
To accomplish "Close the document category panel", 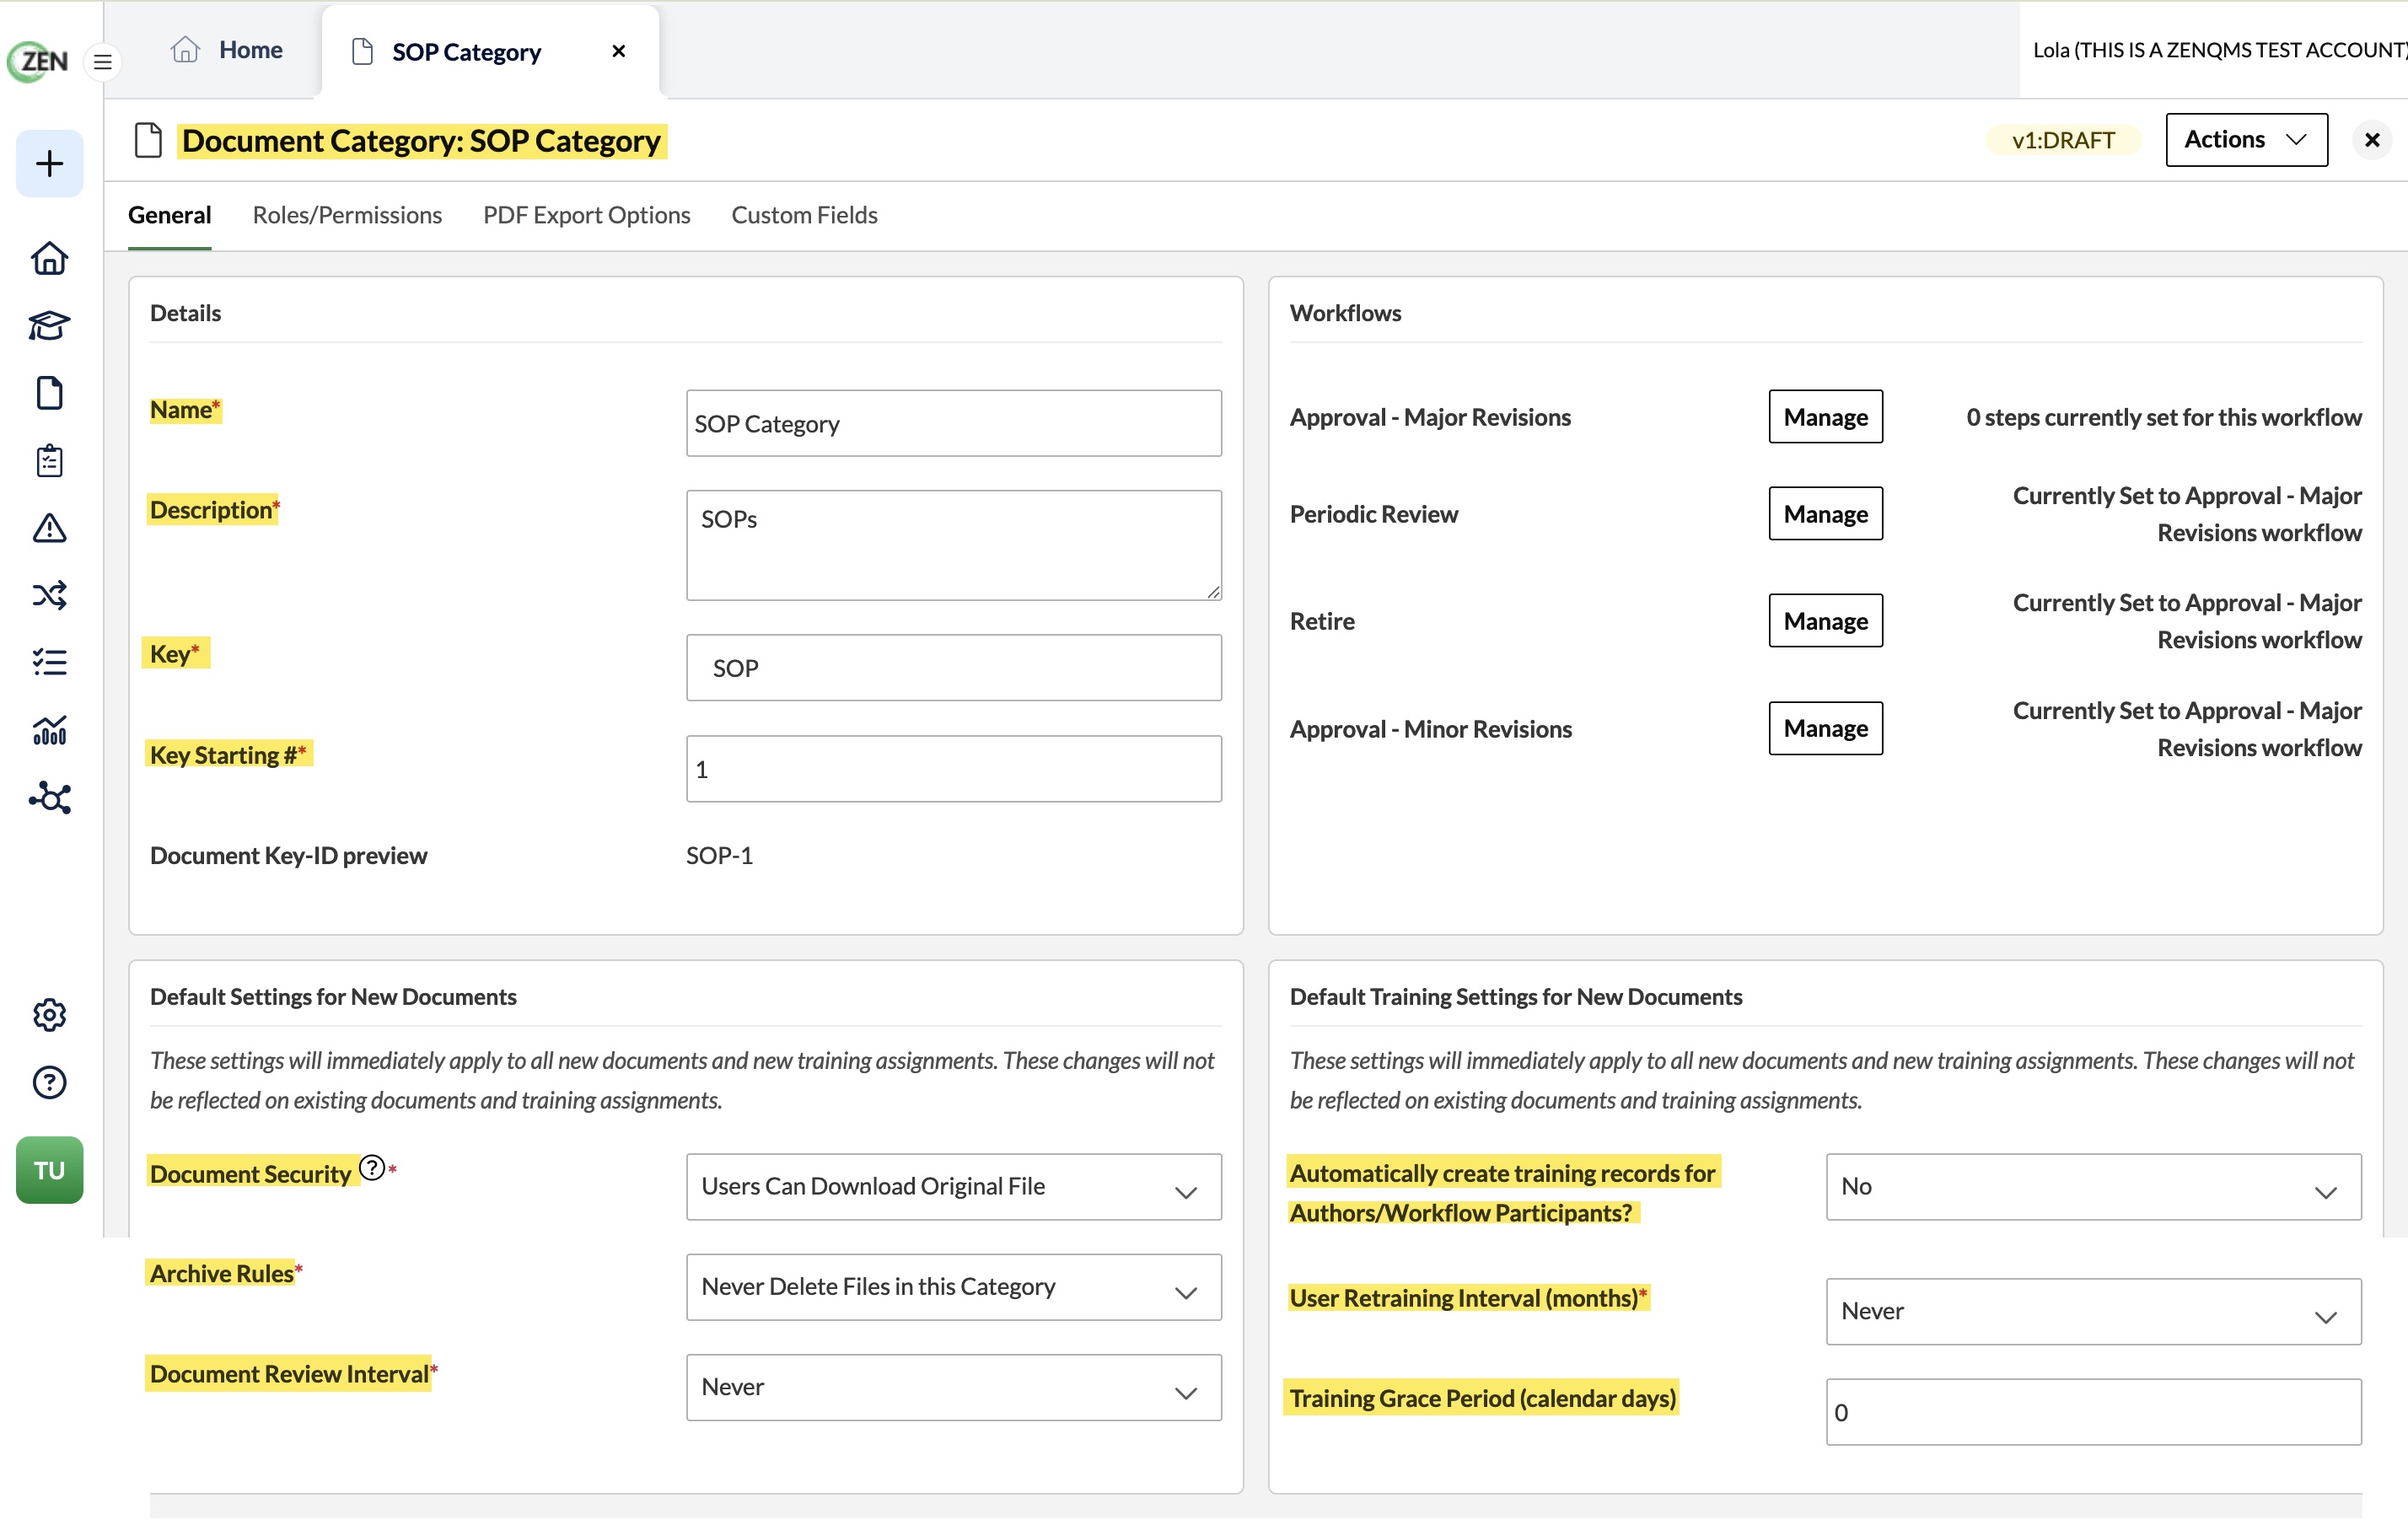I will coord(2371,141).
